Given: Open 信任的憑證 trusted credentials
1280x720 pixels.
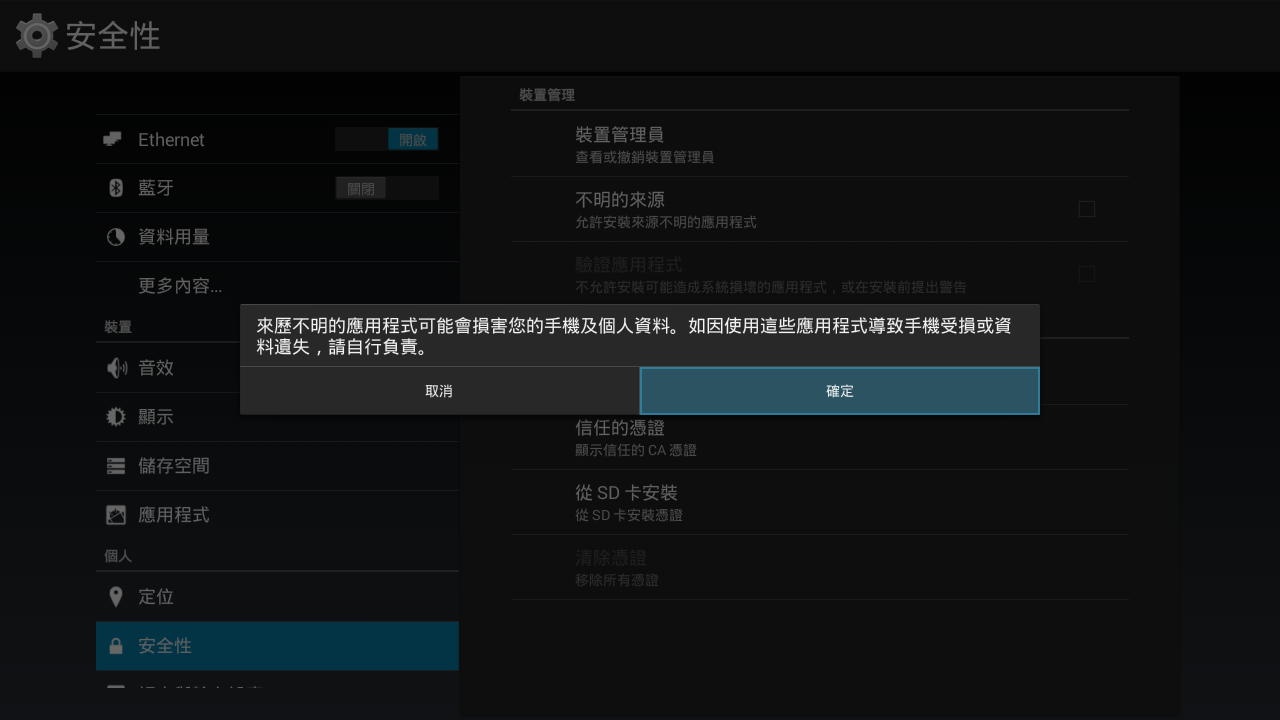Looking at the screenshot, I should pos(820,437).
